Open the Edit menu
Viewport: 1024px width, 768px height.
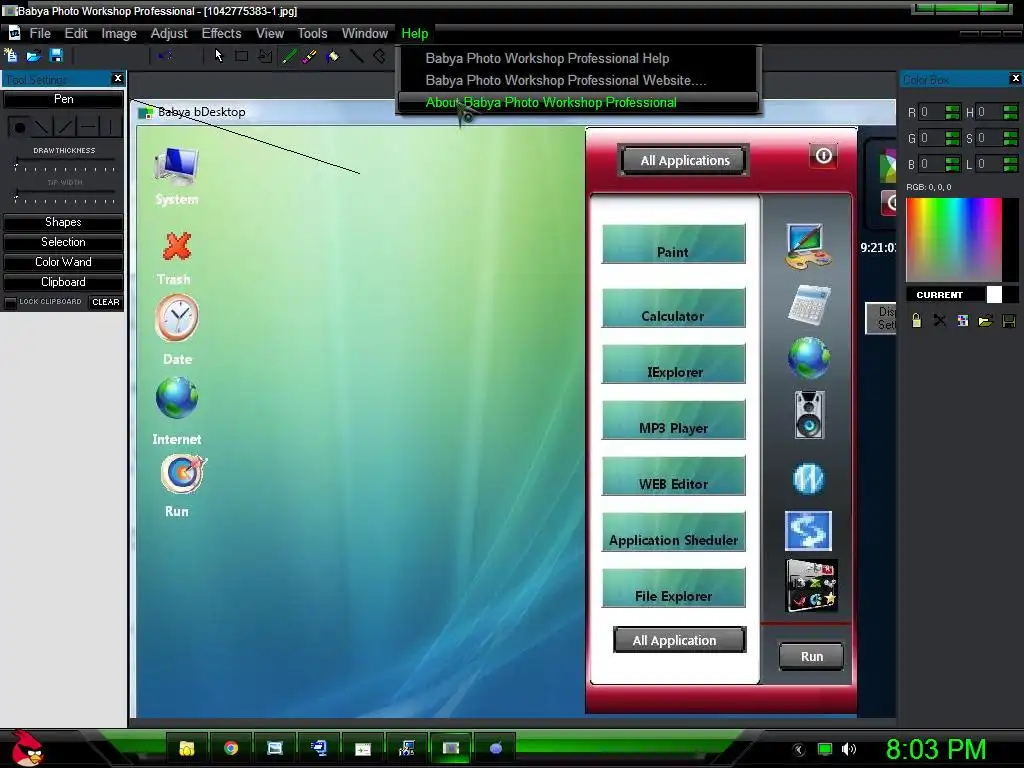(x=76, y=33)
